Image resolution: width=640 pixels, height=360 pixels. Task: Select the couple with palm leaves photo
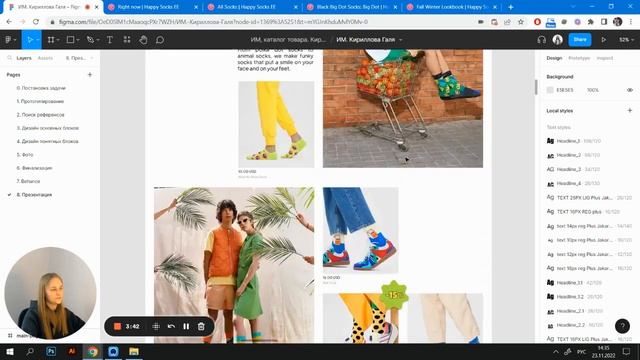click(234, 265)
